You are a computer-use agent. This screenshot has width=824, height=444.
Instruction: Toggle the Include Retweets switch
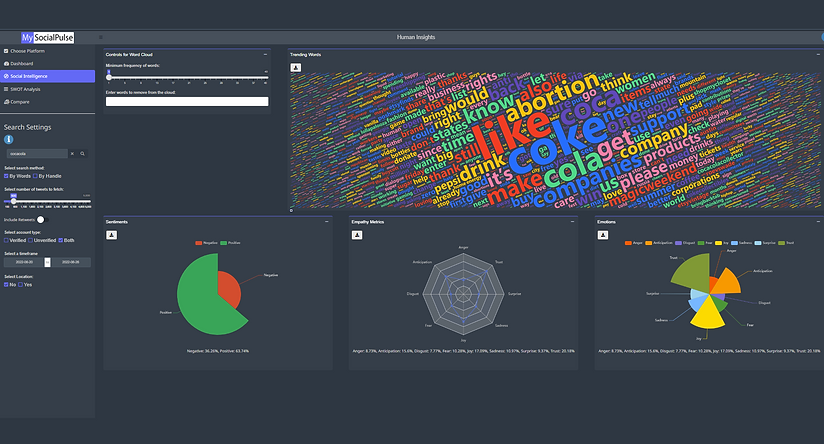pyautogui.click(x=42, y=220)
